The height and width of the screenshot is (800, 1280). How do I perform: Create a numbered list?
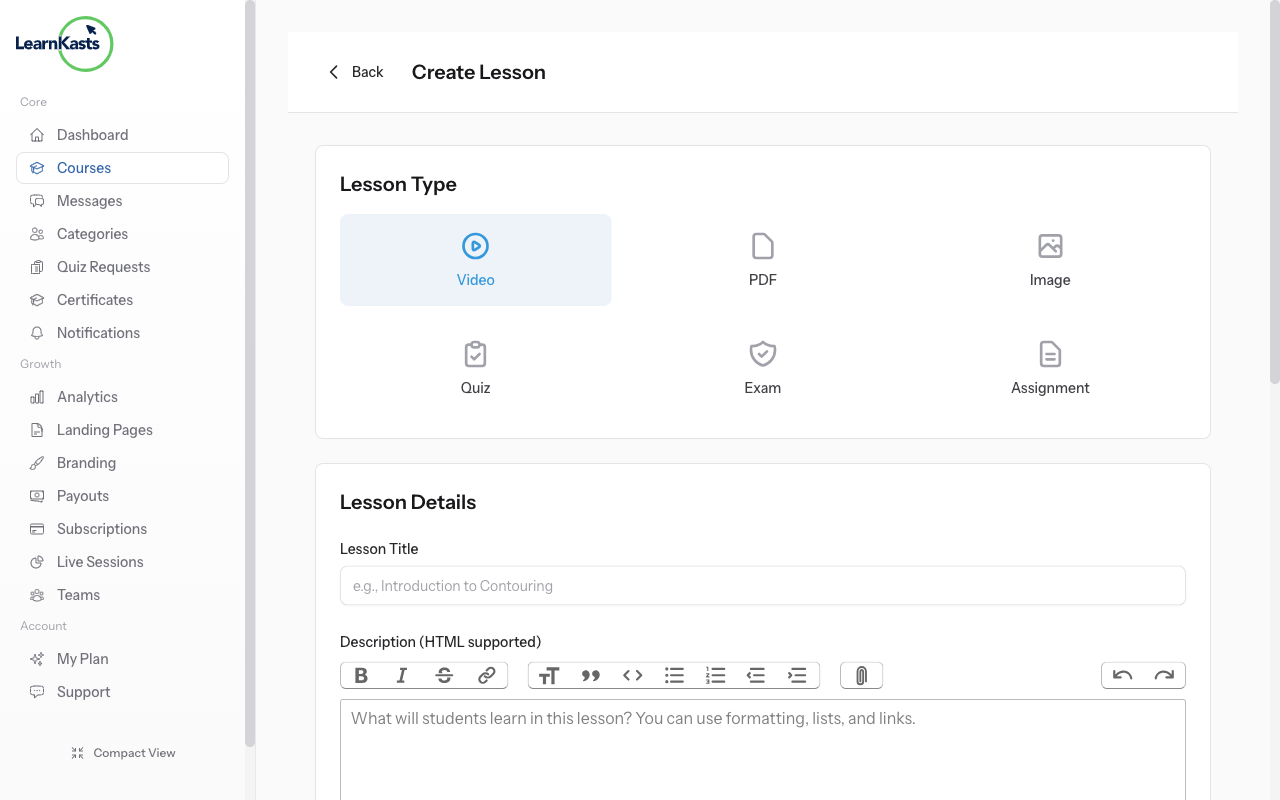pos(715,675)
